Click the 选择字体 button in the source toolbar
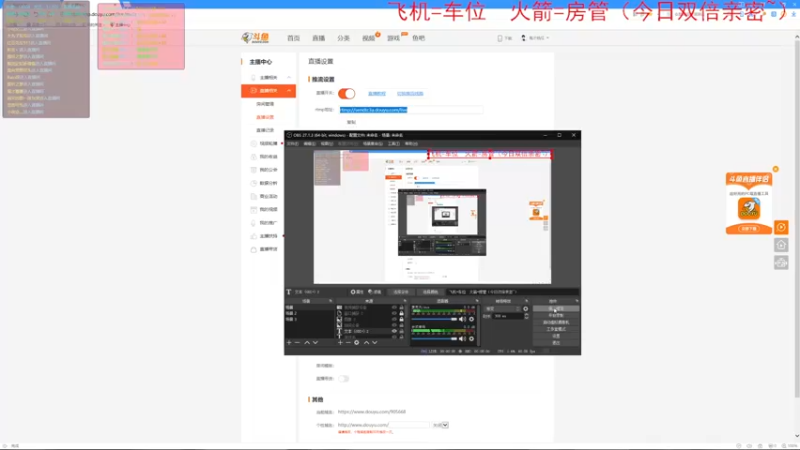The width and height of the screenshot is (800, 450). (x=401, y=292)
